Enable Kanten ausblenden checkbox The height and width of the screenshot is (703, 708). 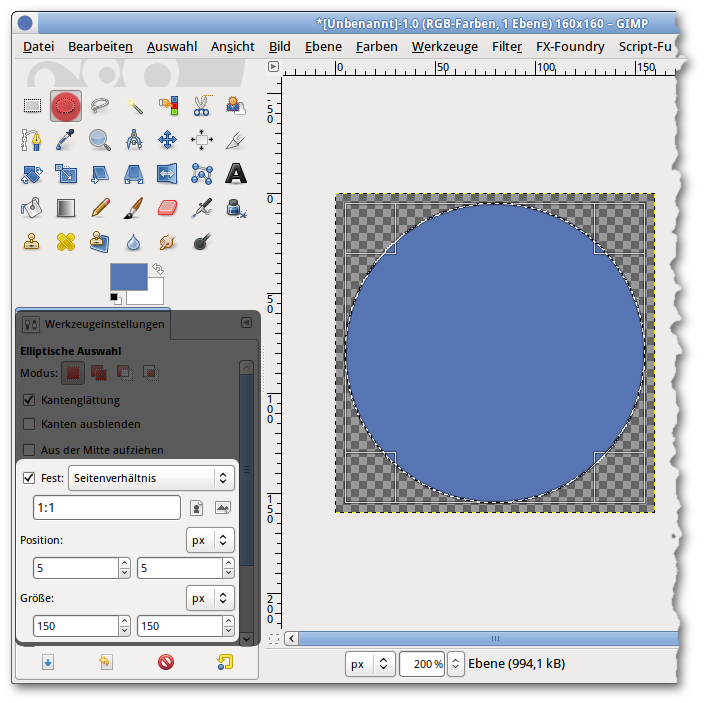tap(29, 424)
